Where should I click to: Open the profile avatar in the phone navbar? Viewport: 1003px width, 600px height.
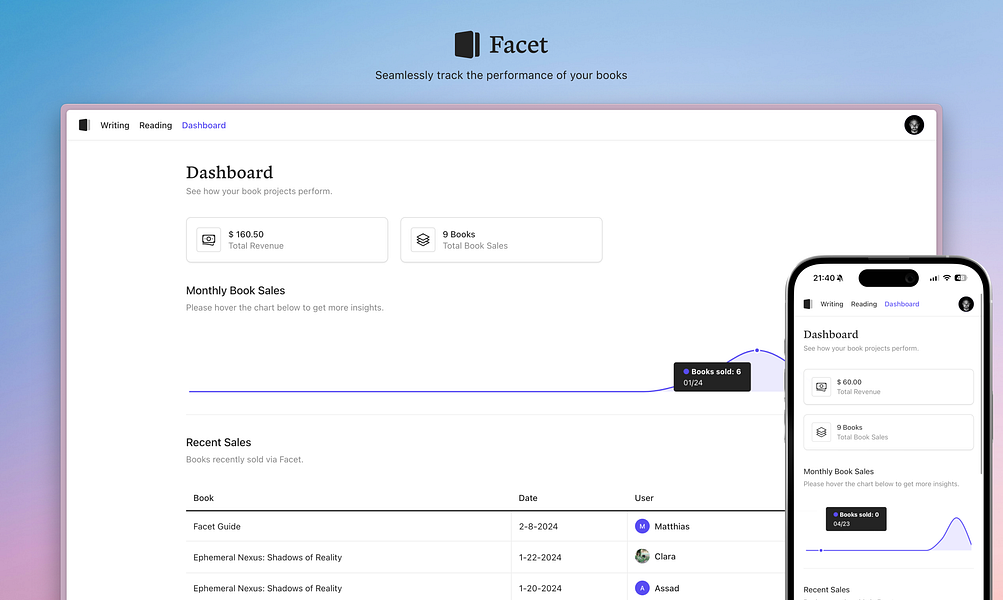pos(965,304)
